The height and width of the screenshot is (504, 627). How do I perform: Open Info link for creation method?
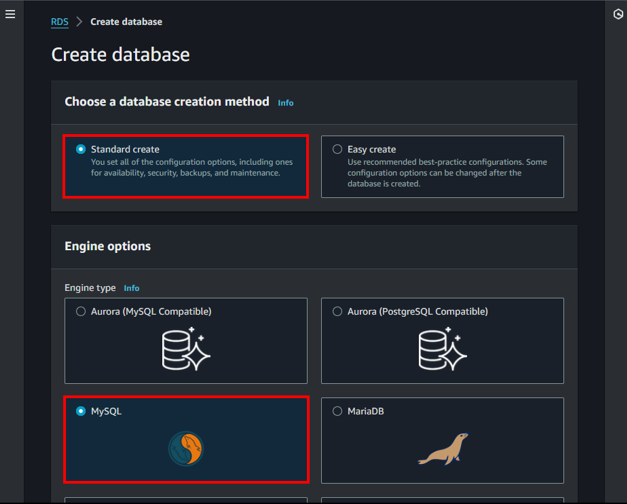[286, 103]
